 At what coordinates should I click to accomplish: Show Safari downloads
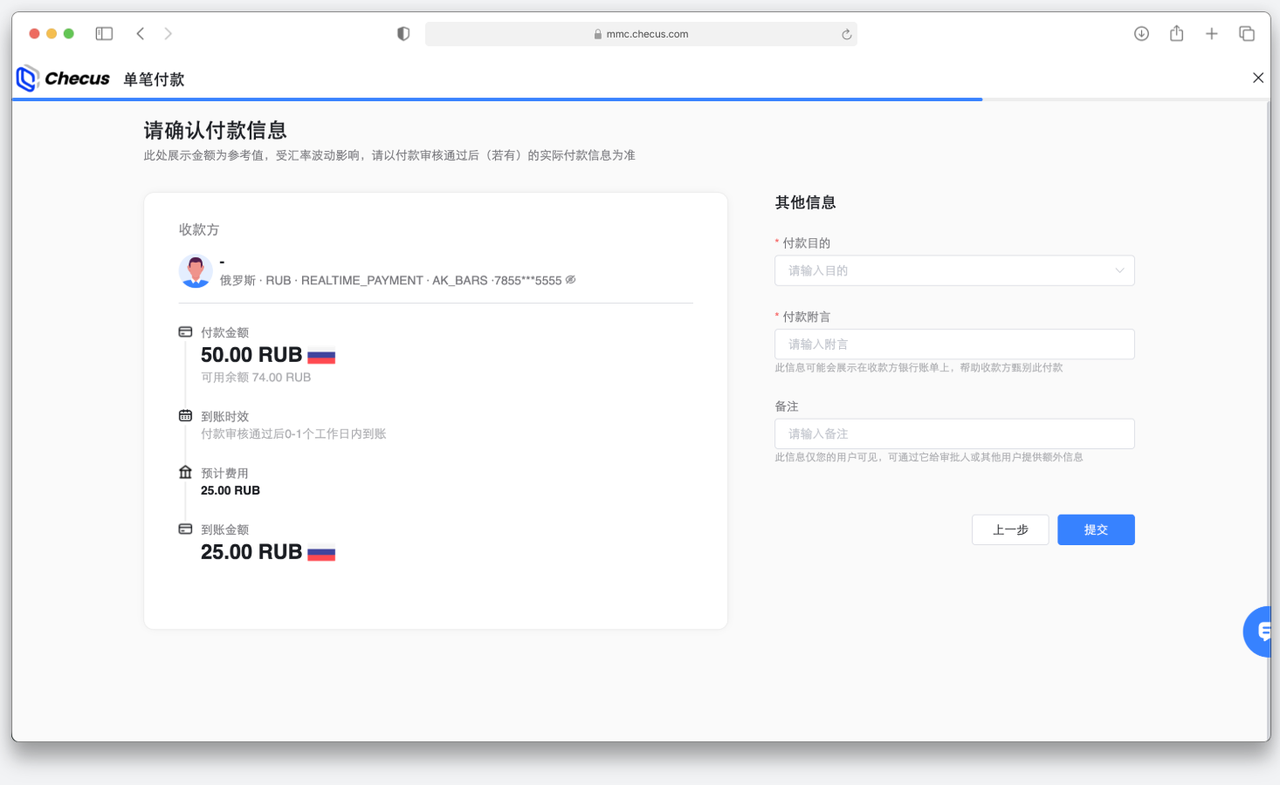(x=1141, y=34)
